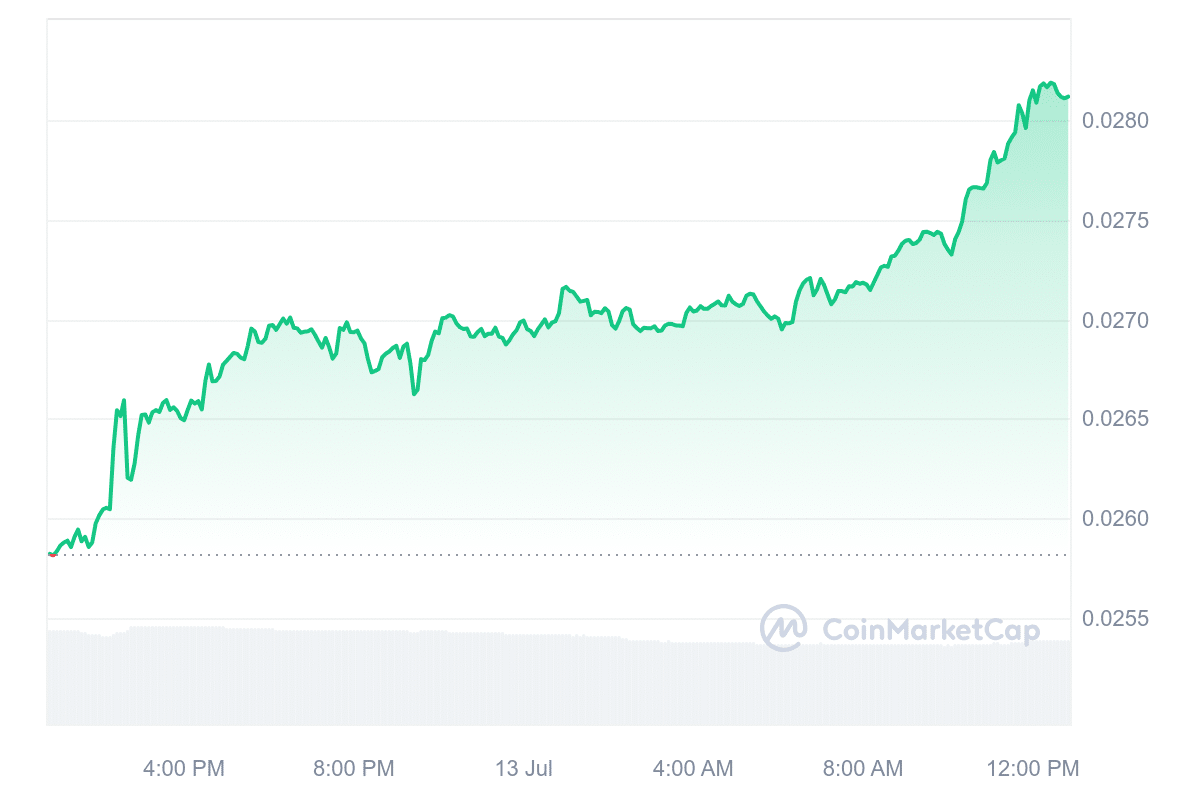Click the 0.0280 price axis label
This screenshot has width=1200, height=800.
coord(1115,121)
